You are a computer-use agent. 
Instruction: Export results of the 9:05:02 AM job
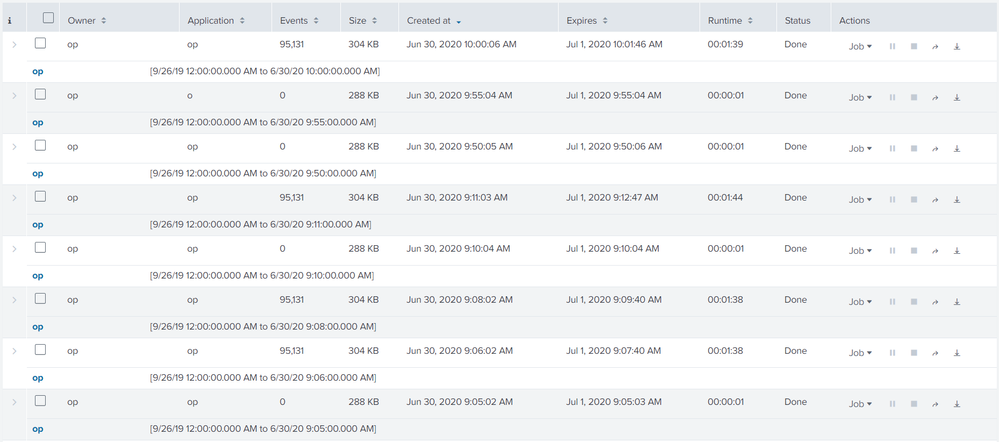[x=957, y=403]
